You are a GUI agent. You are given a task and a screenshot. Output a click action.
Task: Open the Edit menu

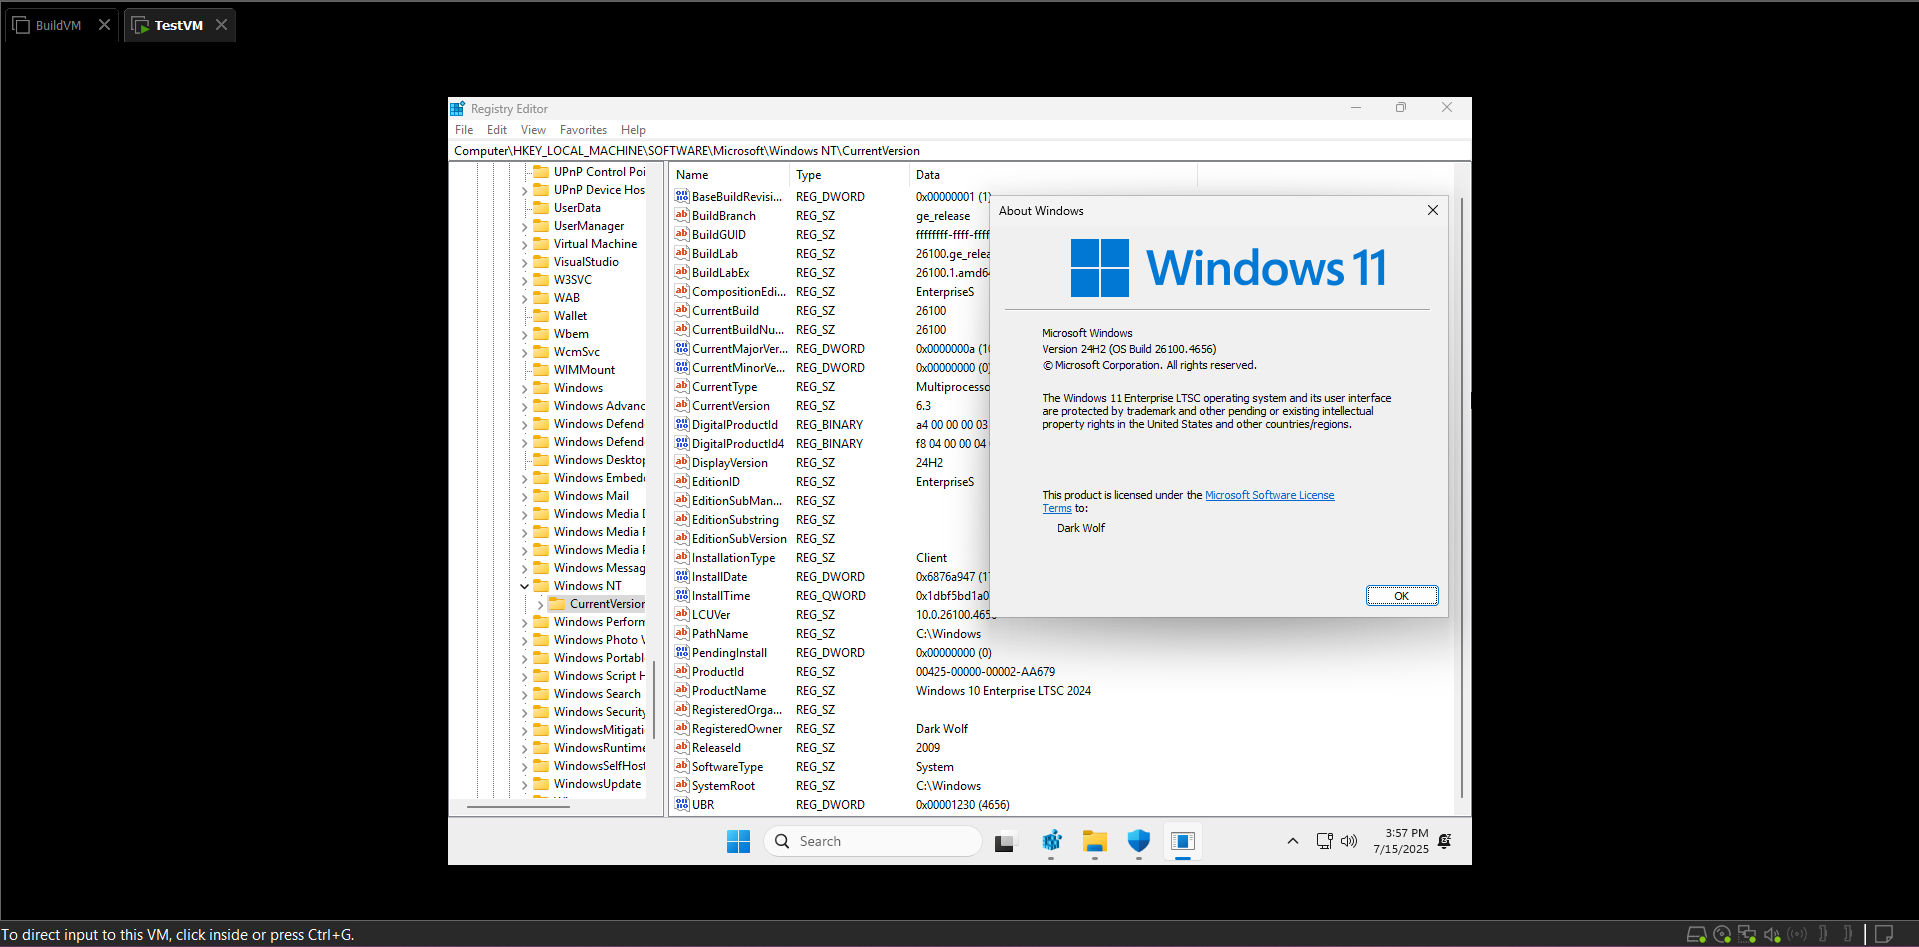(x=497, y=130)
